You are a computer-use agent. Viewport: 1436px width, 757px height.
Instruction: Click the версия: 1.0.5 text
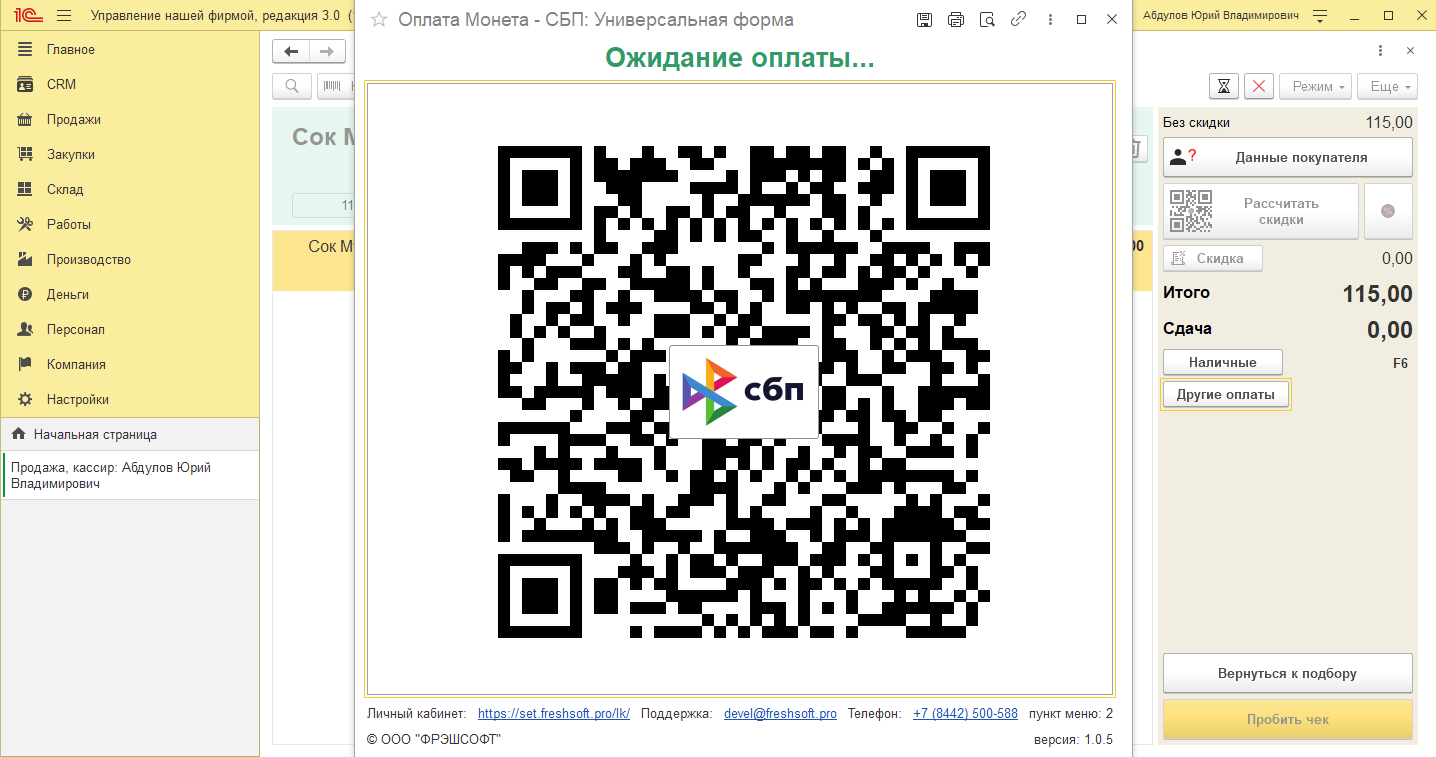click(1073, 740)
